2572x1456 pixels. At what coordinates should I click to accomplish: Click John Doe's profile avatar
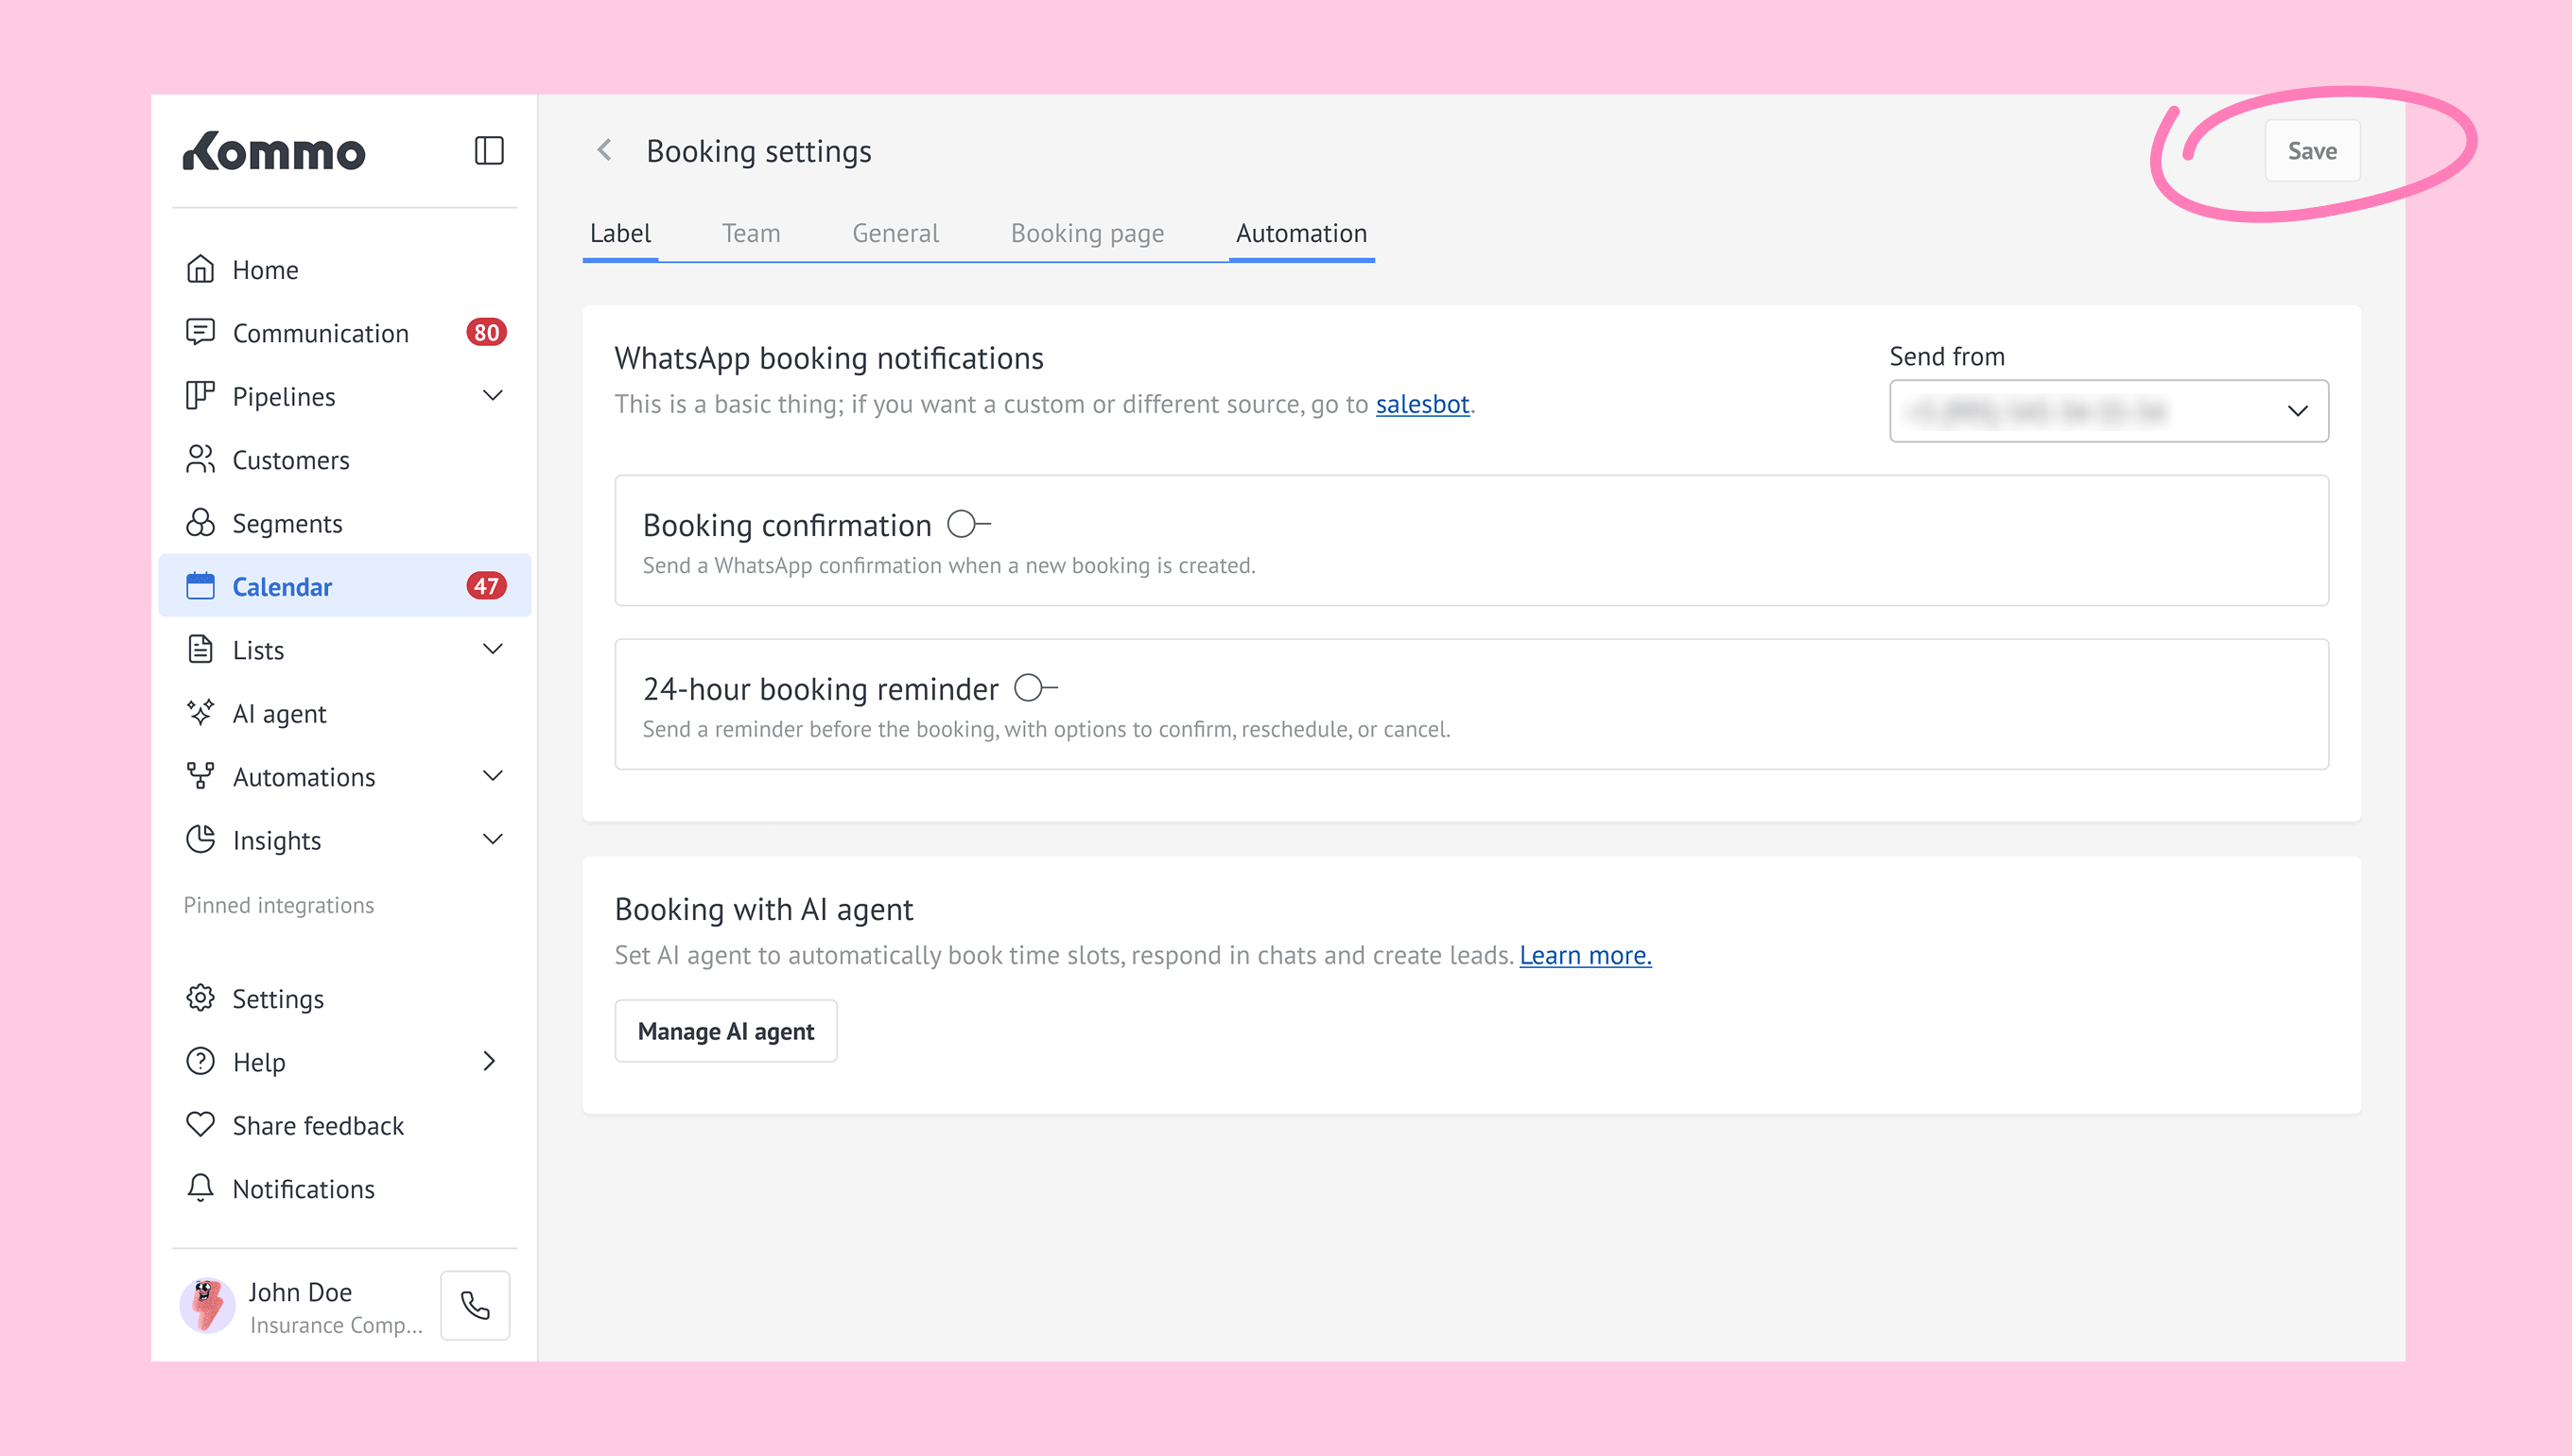tap(207, 1305)
